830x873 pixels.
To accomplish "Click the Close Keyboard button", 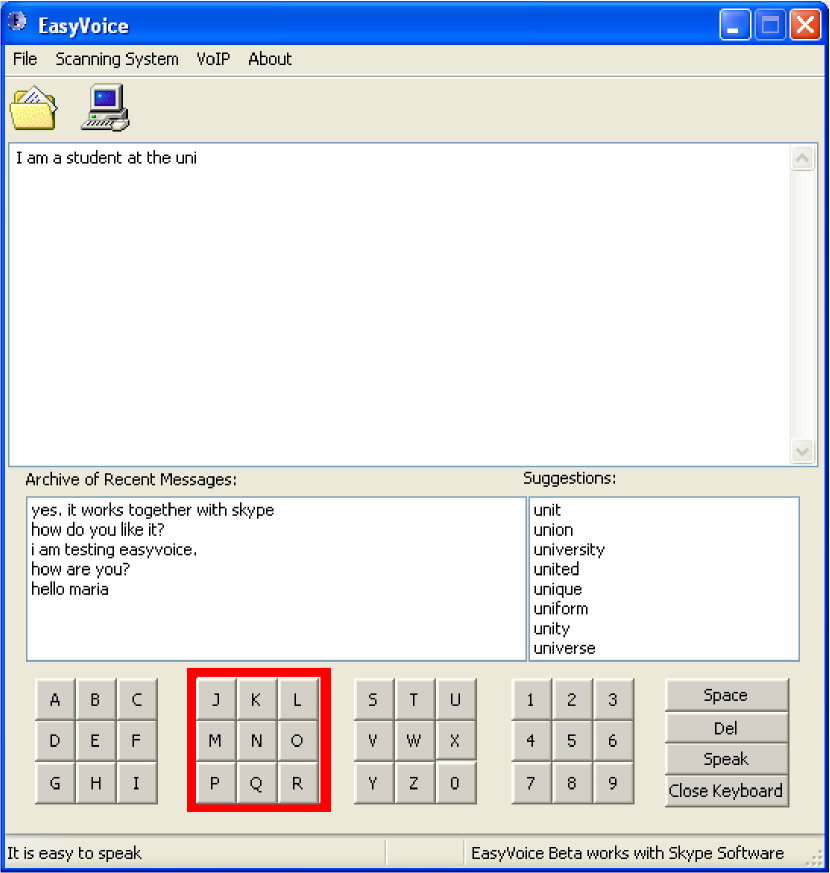I will 726,791.
